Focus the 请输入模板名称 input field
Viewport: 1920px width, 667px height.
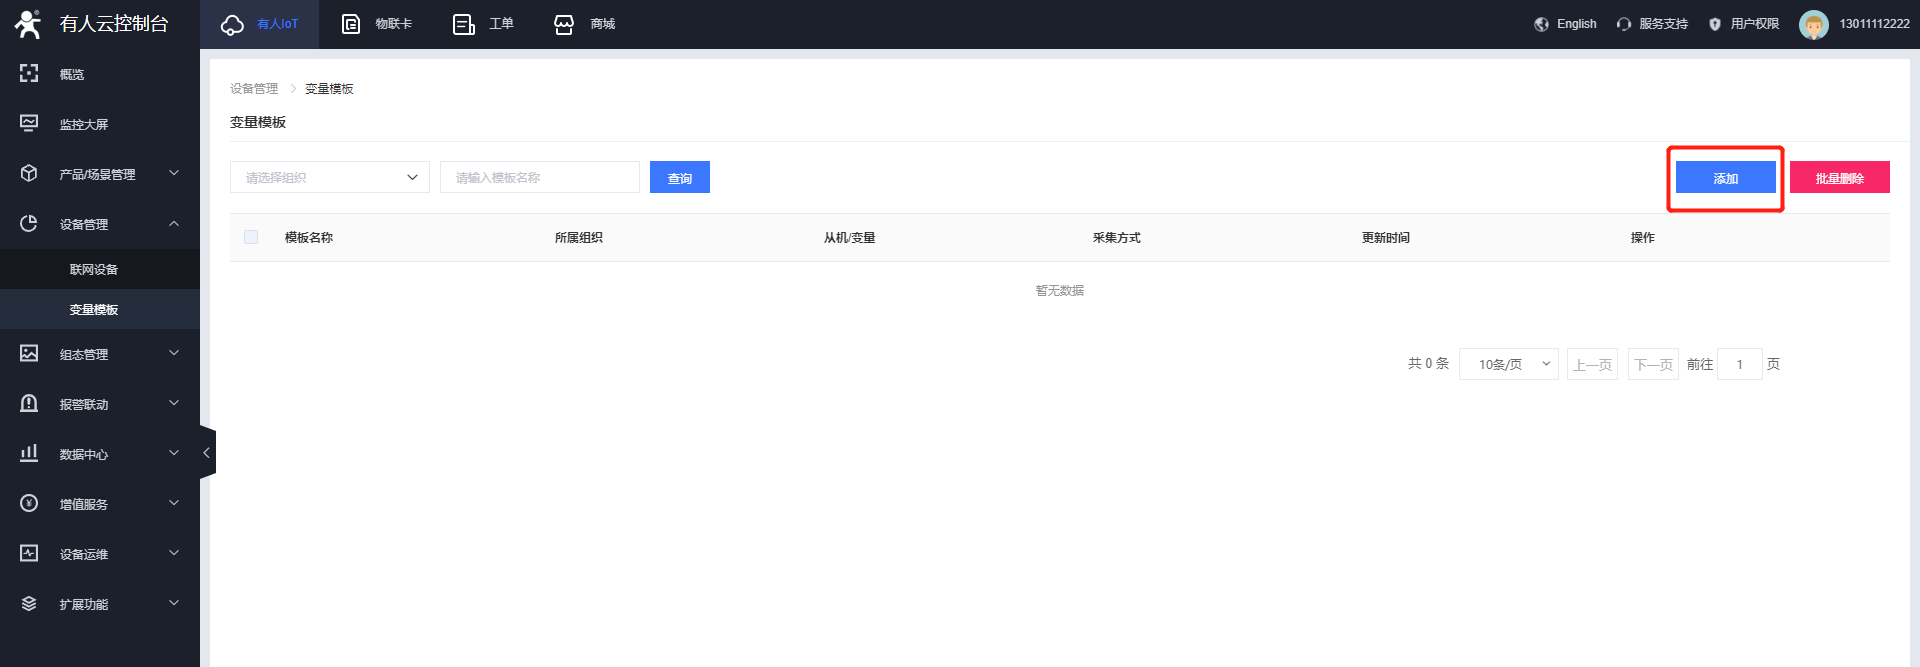coord(540,177)
